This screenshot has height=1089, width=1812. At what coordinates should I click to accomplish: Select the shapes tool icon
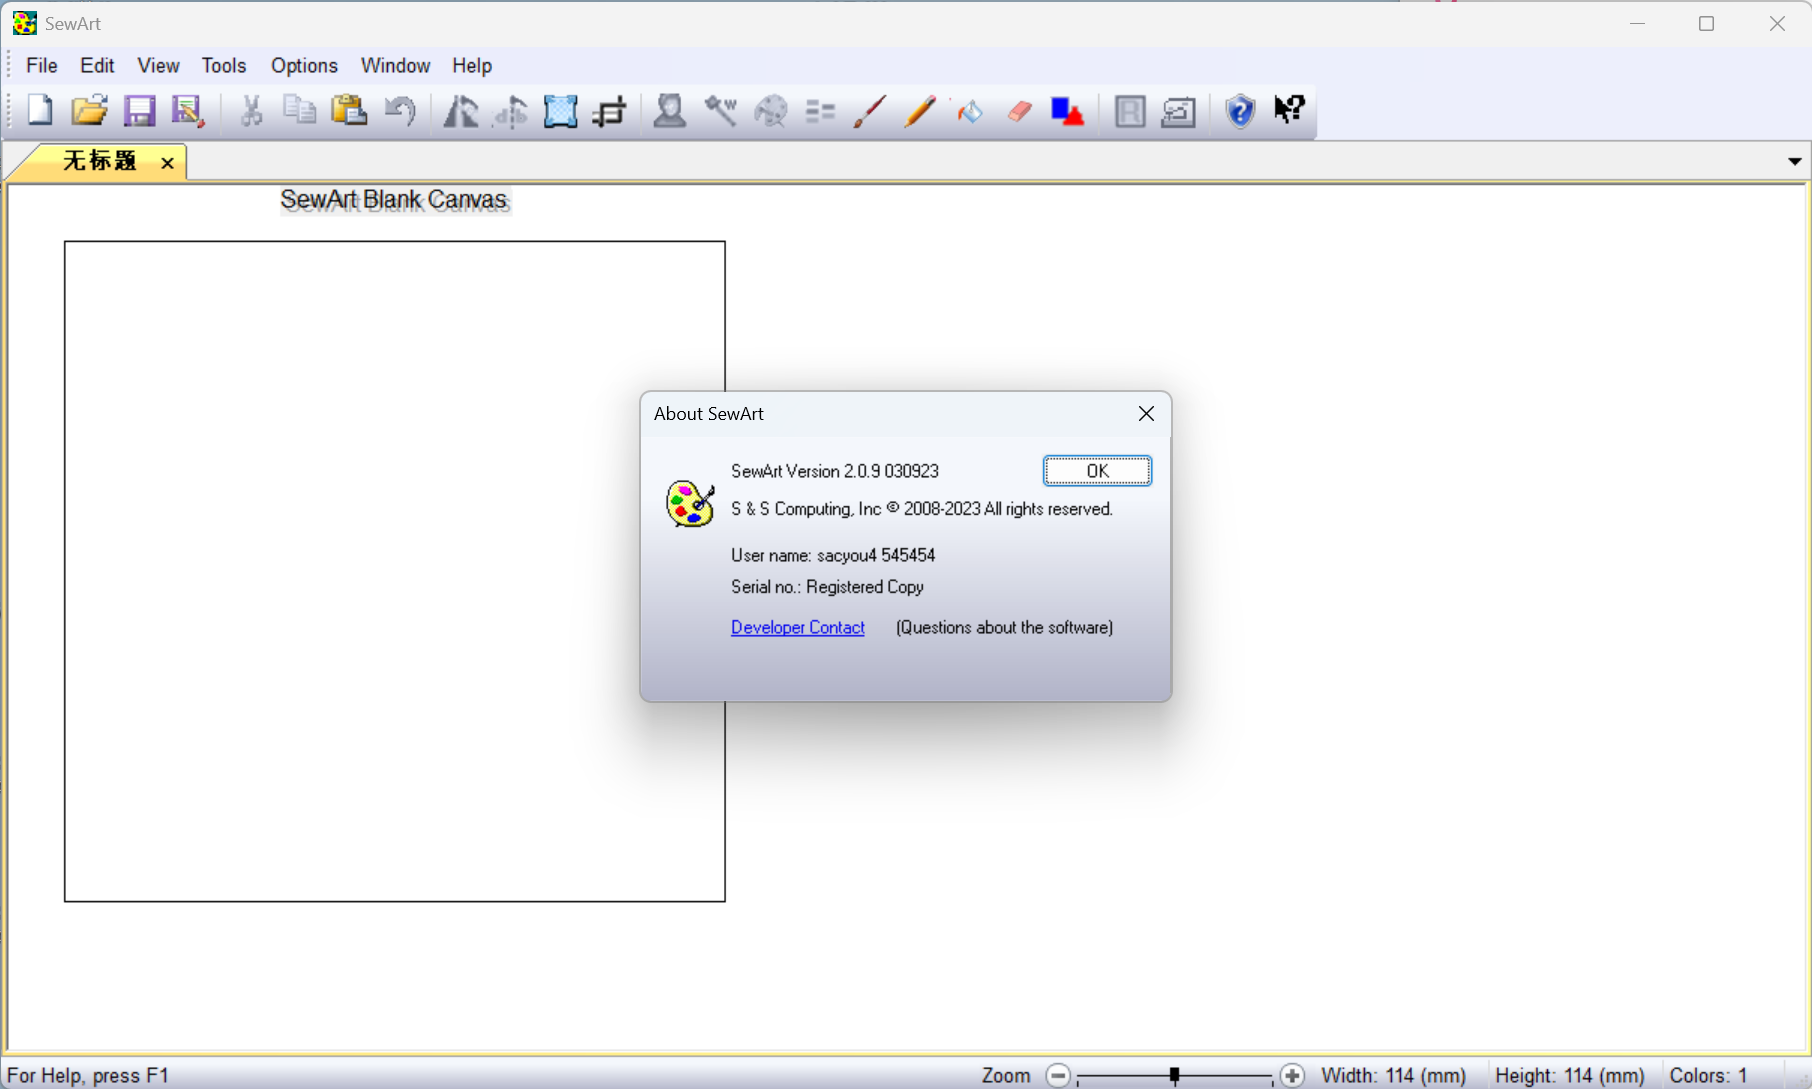(1068, 111)
